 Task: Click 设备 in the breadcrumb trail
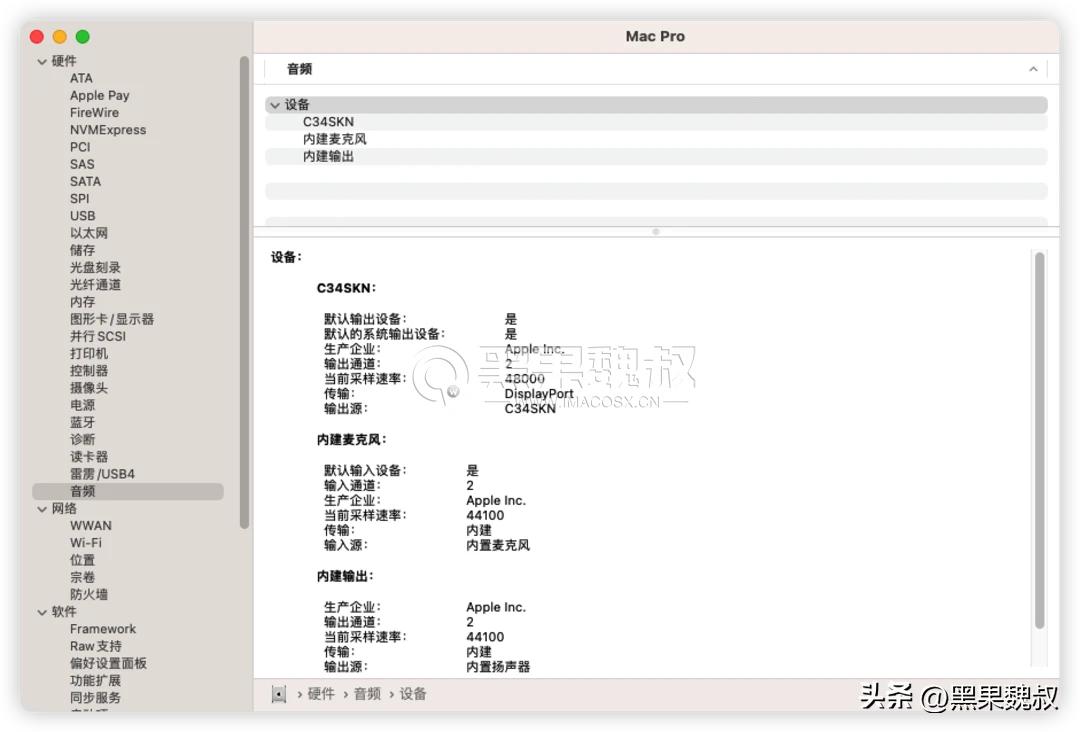tap(413, 693)
